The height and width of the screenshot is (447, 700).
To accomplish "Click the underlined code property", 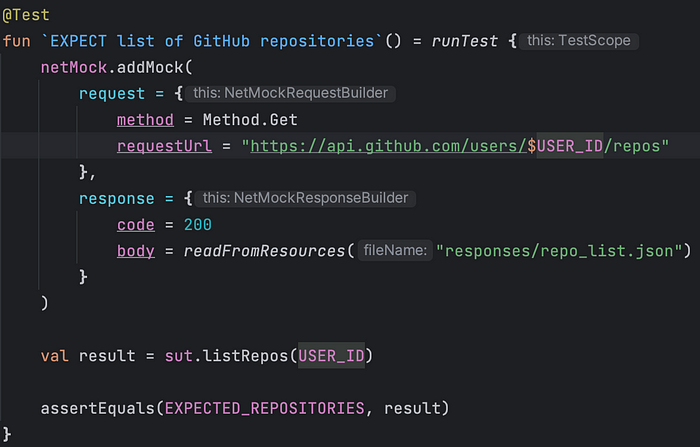I will tap(136, 225).
